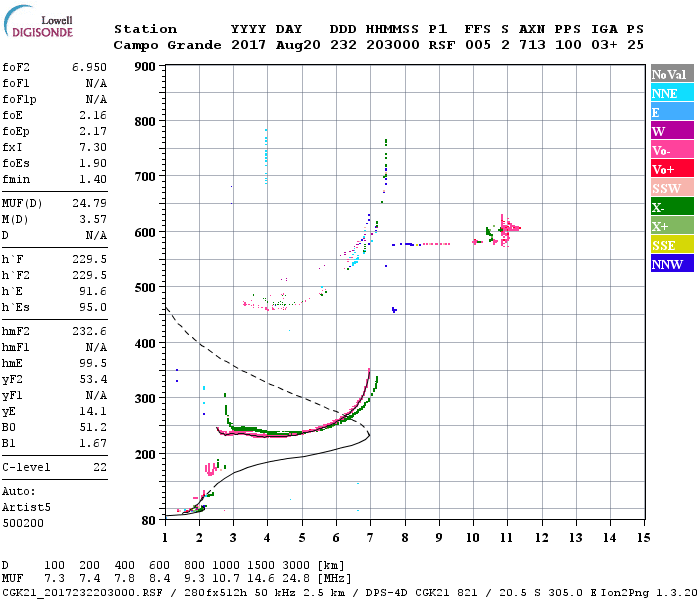Select the NNW dark blue legend swatch
This screenshot has height=600, width=700.
click(x=672, y=264)
